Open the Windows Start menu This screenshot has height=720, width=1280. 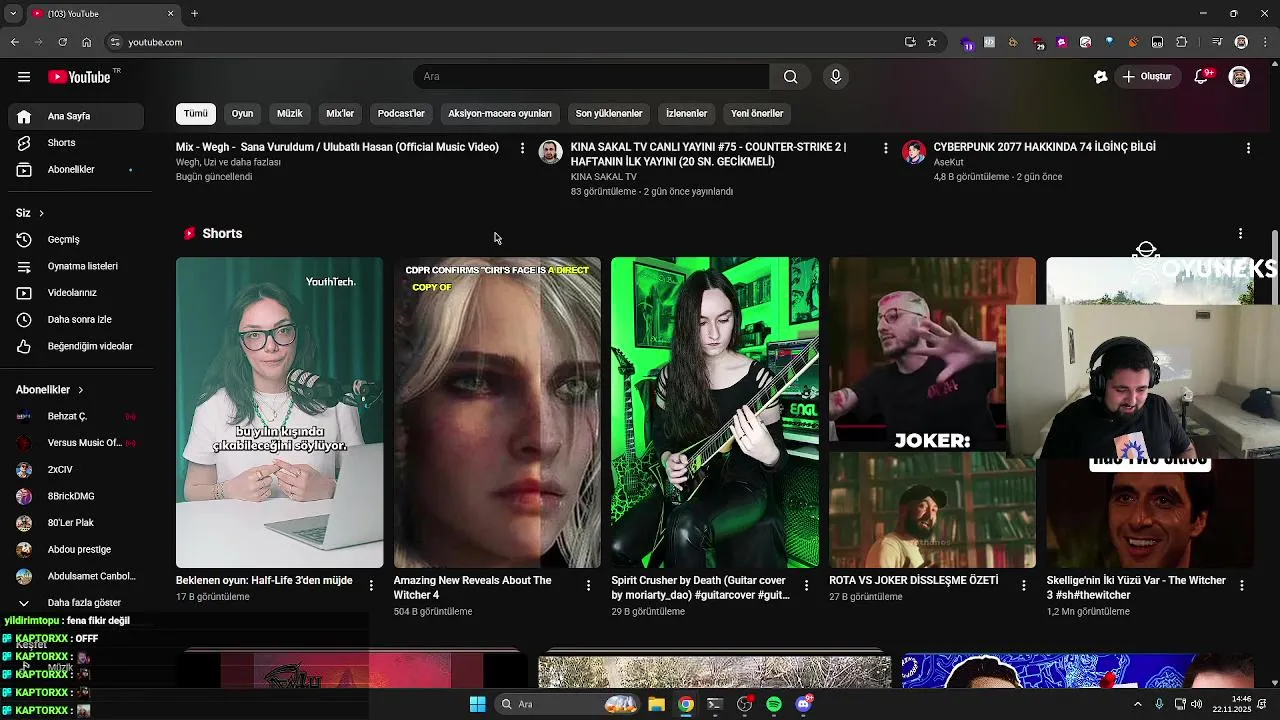click(x=477, y=704)
